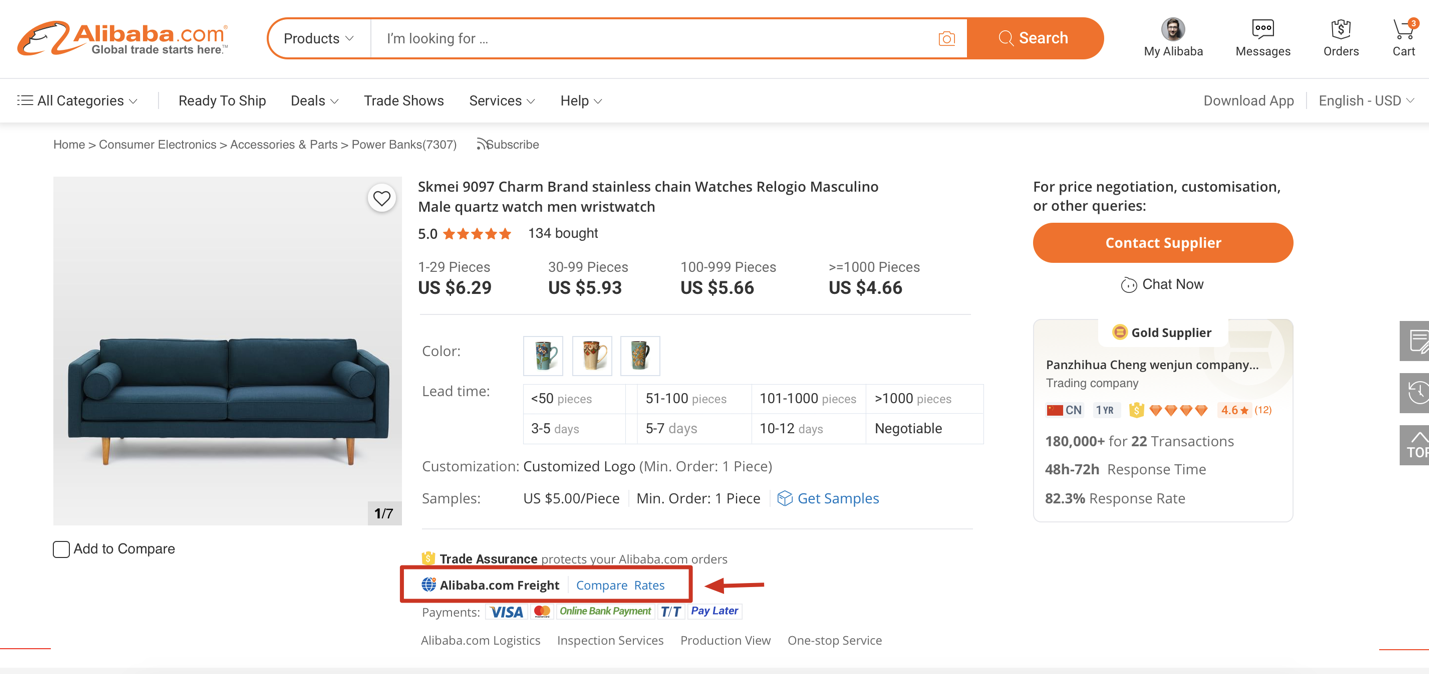Click the Alibaba.com logo
Screen dimensions: 1429x674
(x=122, y=38)
